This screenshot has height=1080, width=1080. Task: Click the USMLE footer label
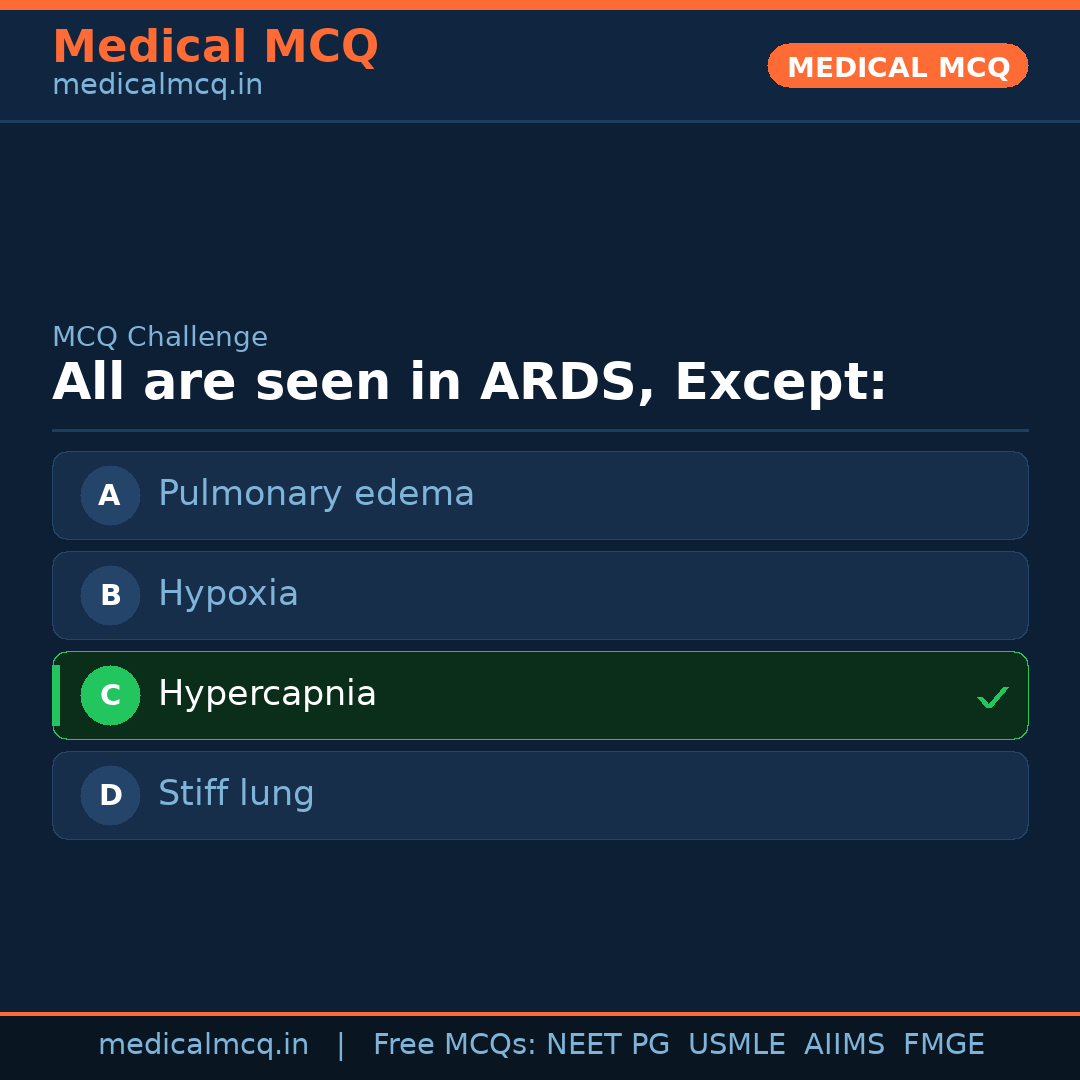tap(736, 1045)
